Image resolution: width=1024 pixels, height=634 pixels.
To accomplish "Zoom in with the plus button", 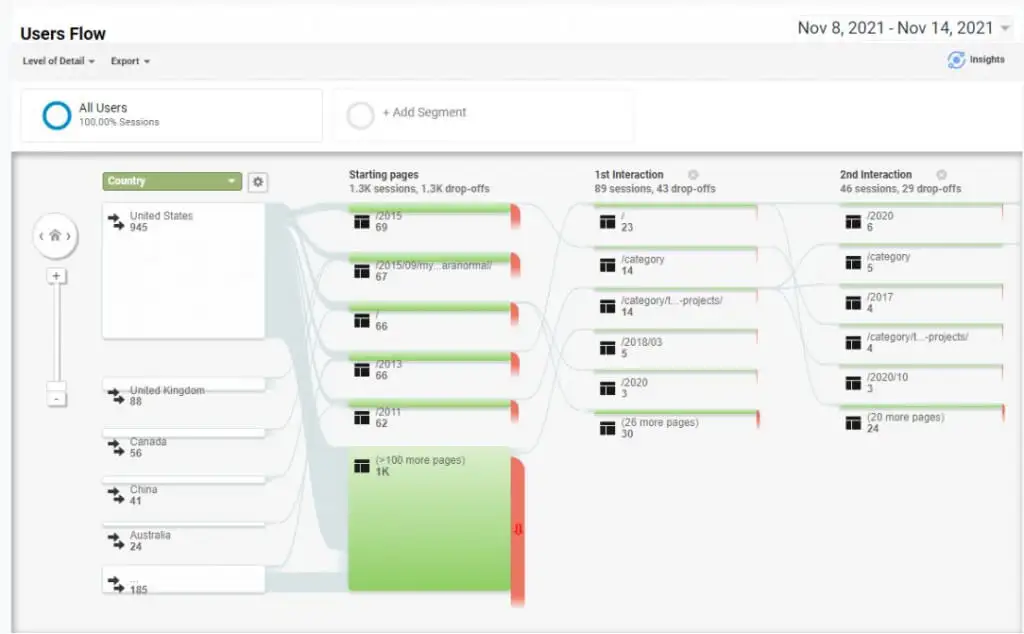I will (56, 276).
